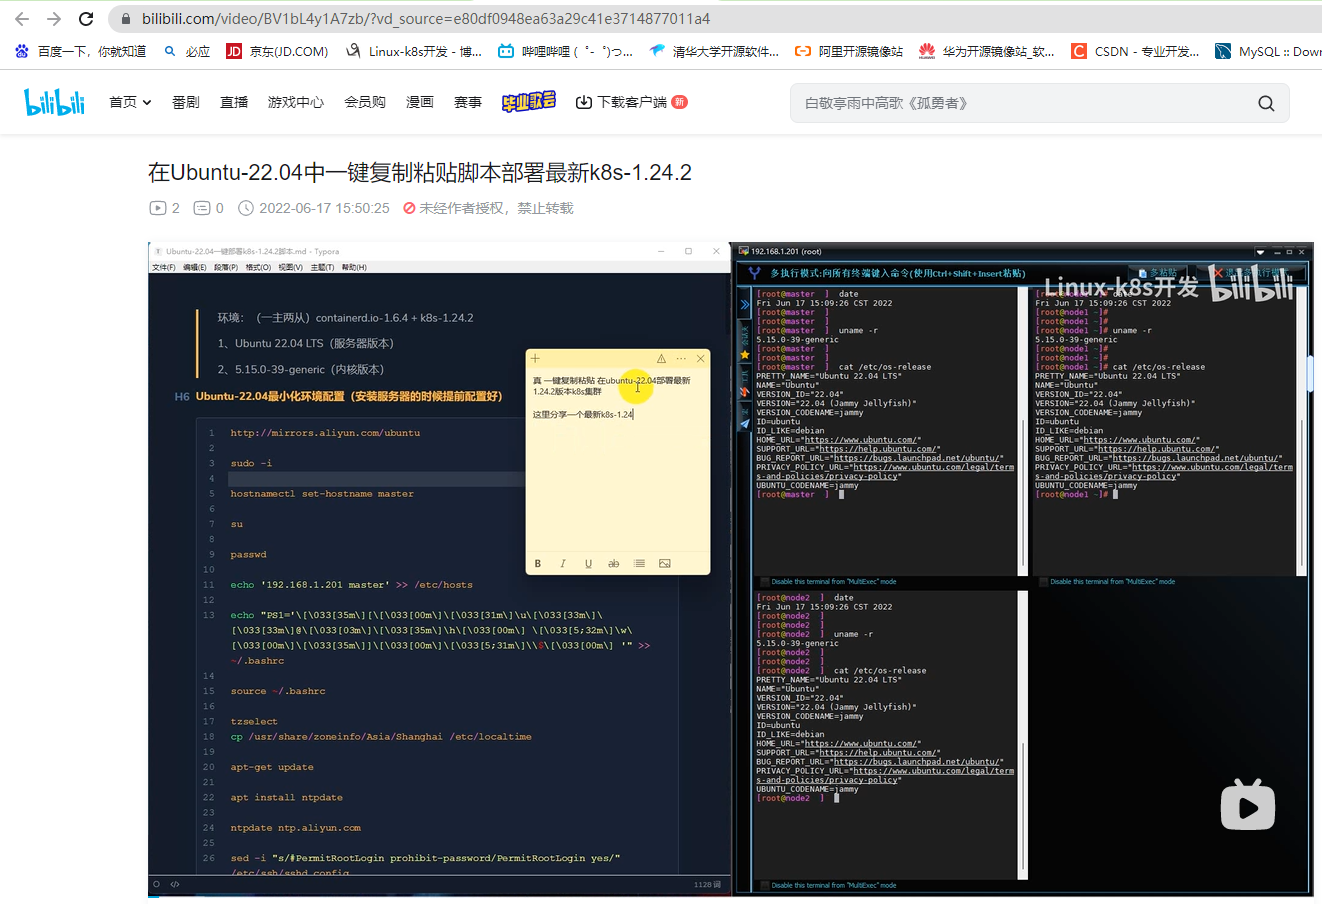Screen dimensions: 1322x904
Task: Open Typora's 视图(V) menu
Action: click(290, 267)
